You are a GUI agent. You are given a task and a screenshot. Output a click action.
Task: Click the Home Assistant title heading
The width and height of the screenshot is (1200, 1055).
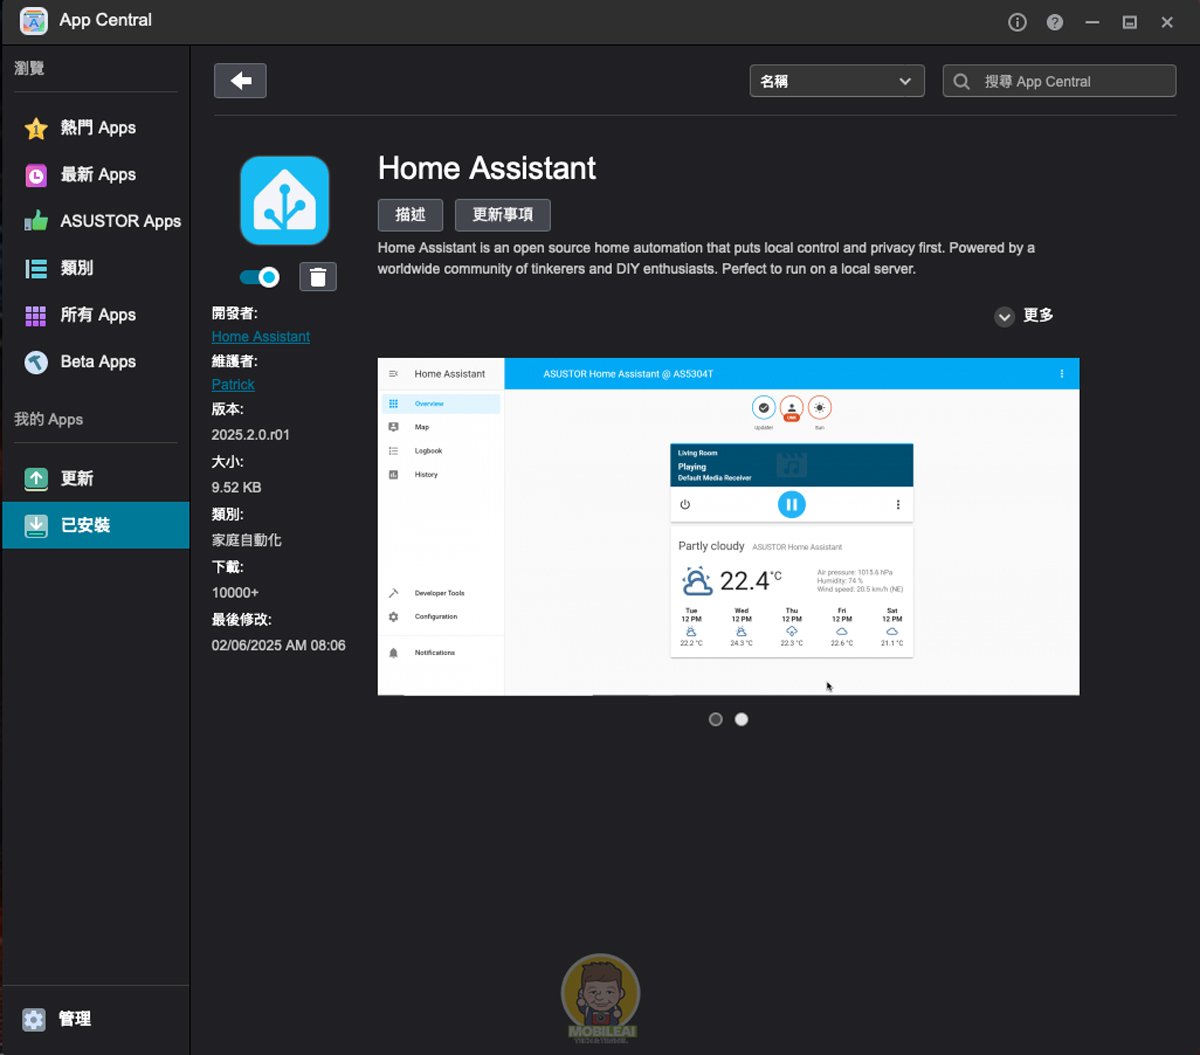487,168
